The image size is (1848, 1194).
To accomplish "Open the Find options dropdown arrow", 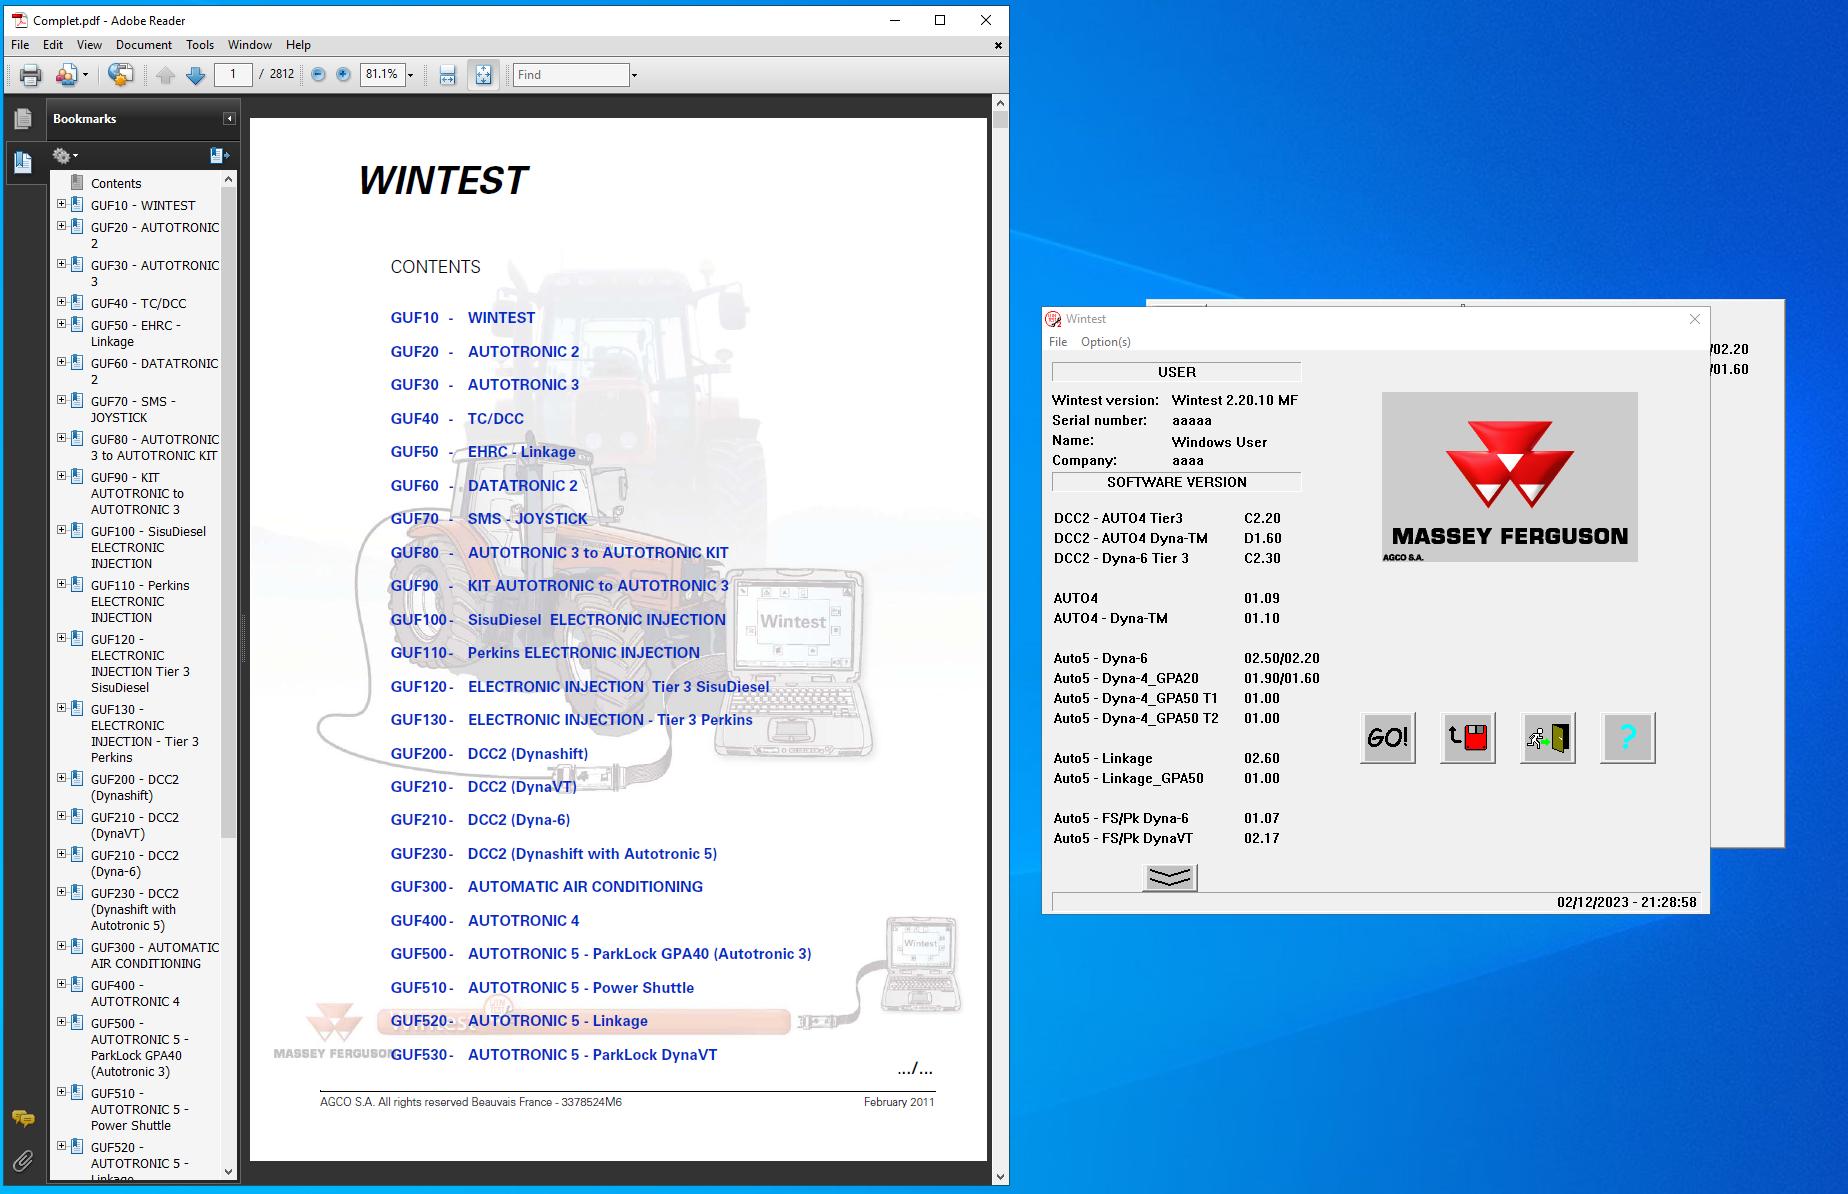I will click(634, 75).
